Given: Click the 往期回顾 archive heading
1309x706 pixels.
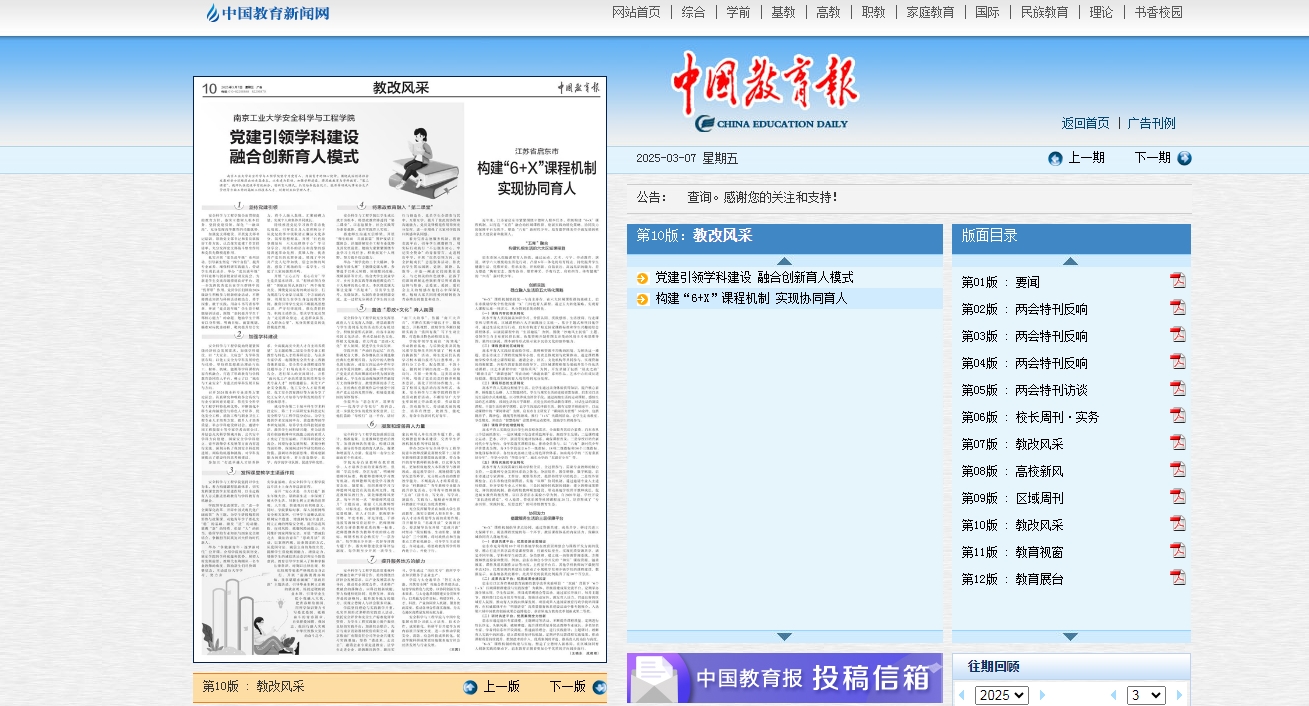Looking at the screenshot, I should pos(993,667).
